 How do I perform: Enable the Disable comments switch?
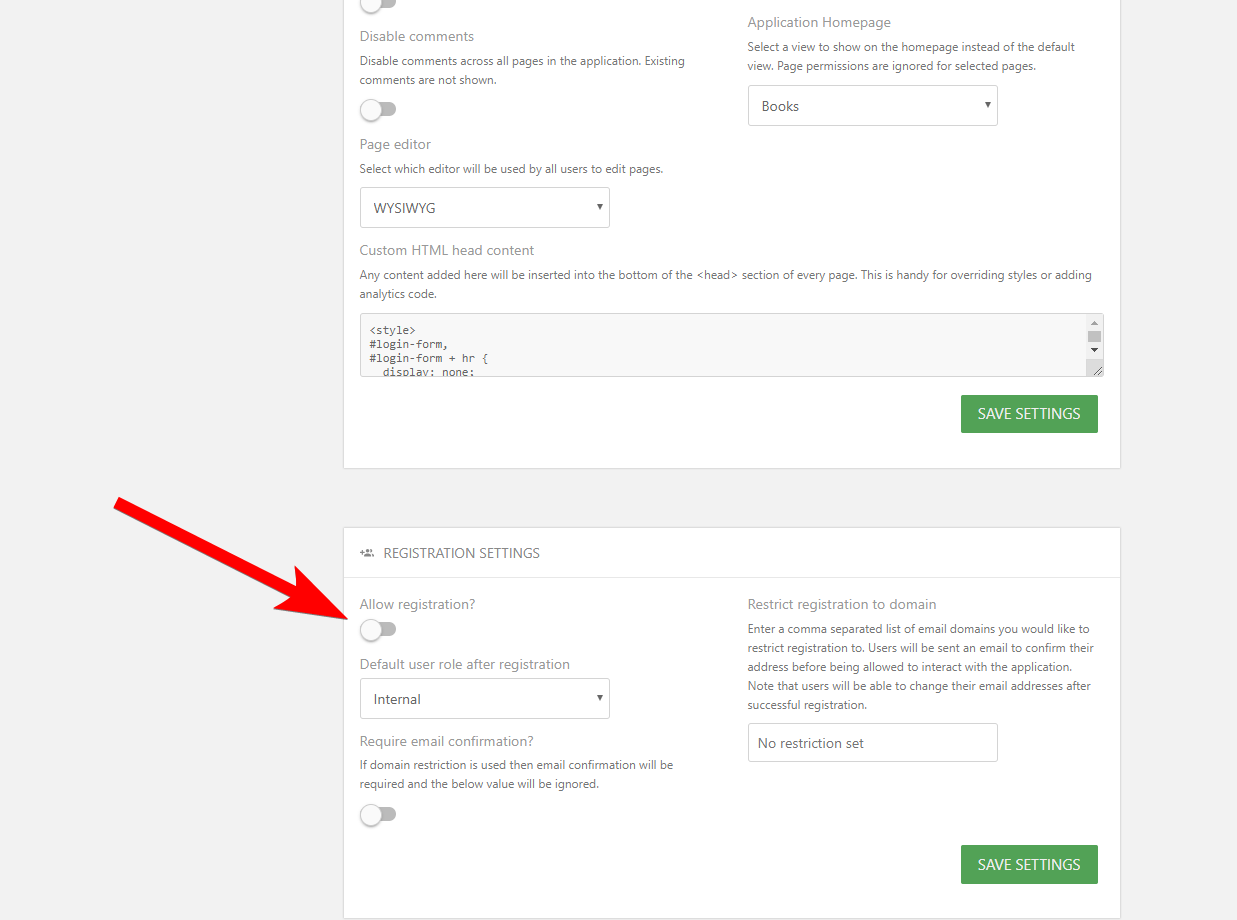(378, 110)
